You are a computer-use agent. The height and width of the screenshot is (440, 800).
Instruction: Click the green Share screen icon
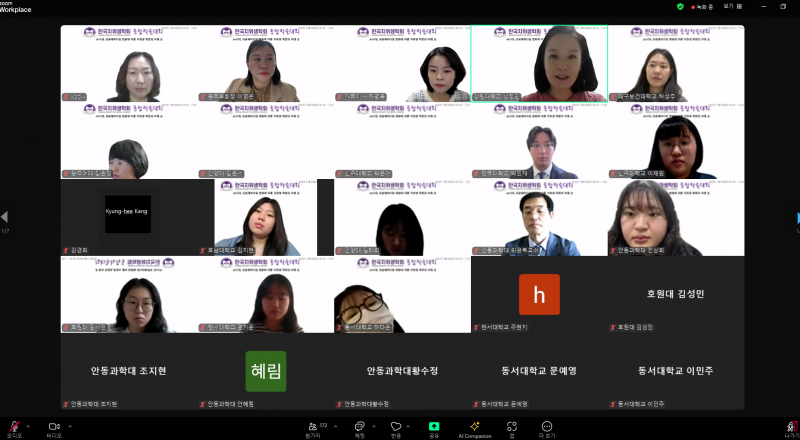click(x=434, y=425)
